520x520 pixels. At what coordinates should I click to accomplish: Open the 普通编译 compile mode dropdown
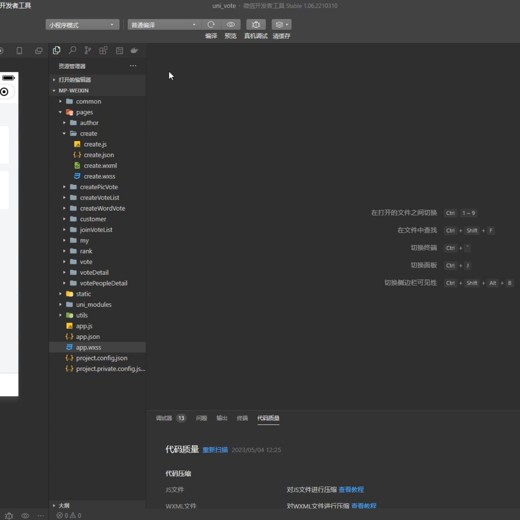(164, 25)
